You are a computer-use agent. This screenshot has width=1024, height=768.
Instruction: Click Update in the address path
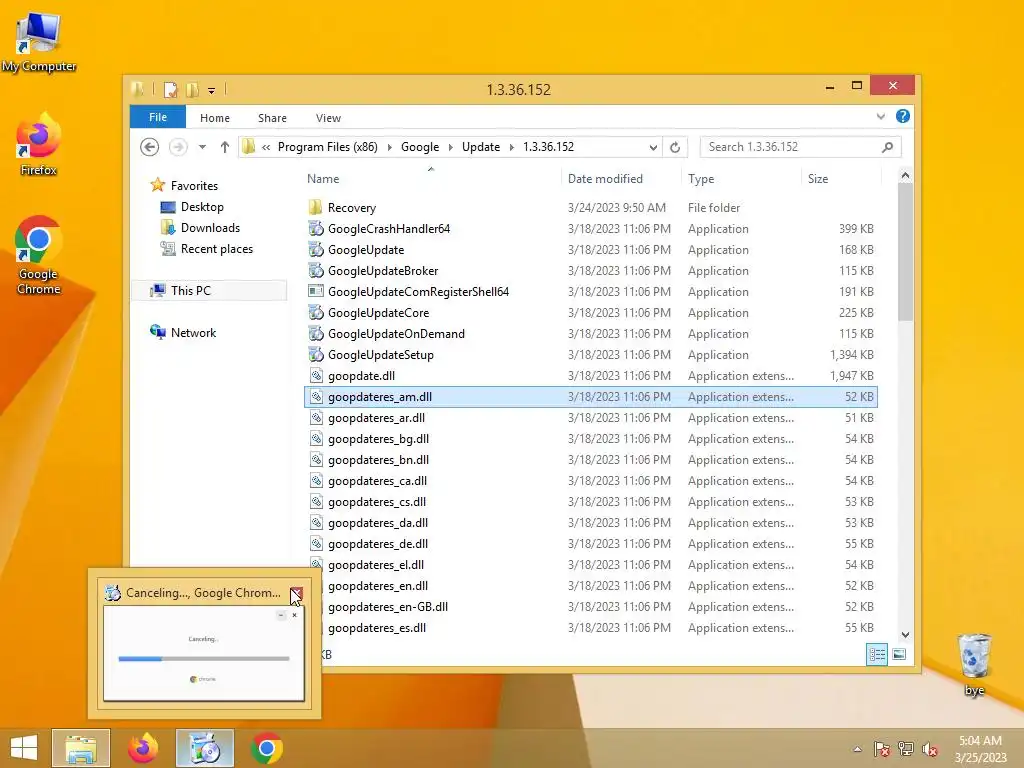(481, 147)
